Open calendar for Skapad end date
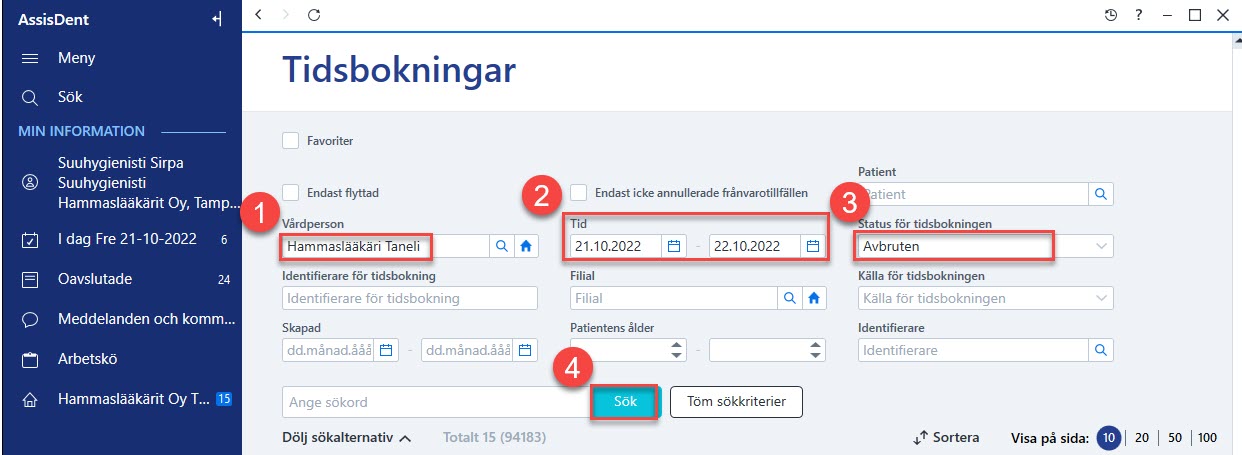 (x=525, y=350)
